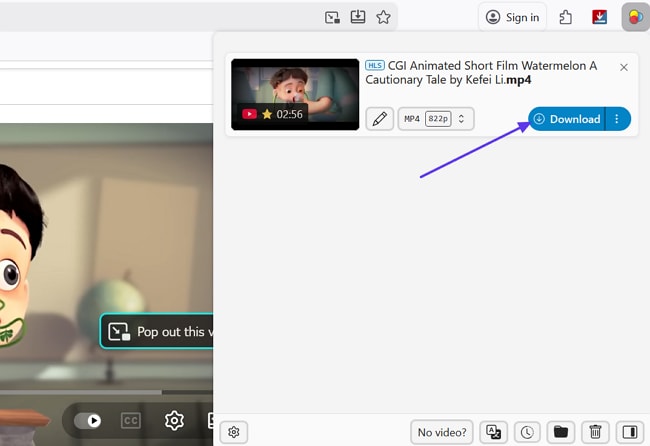Toggle the autoplay switch in video player
The height and width of the screenshot is (446, 650).
pyautogui.click(x=87, y=421)
